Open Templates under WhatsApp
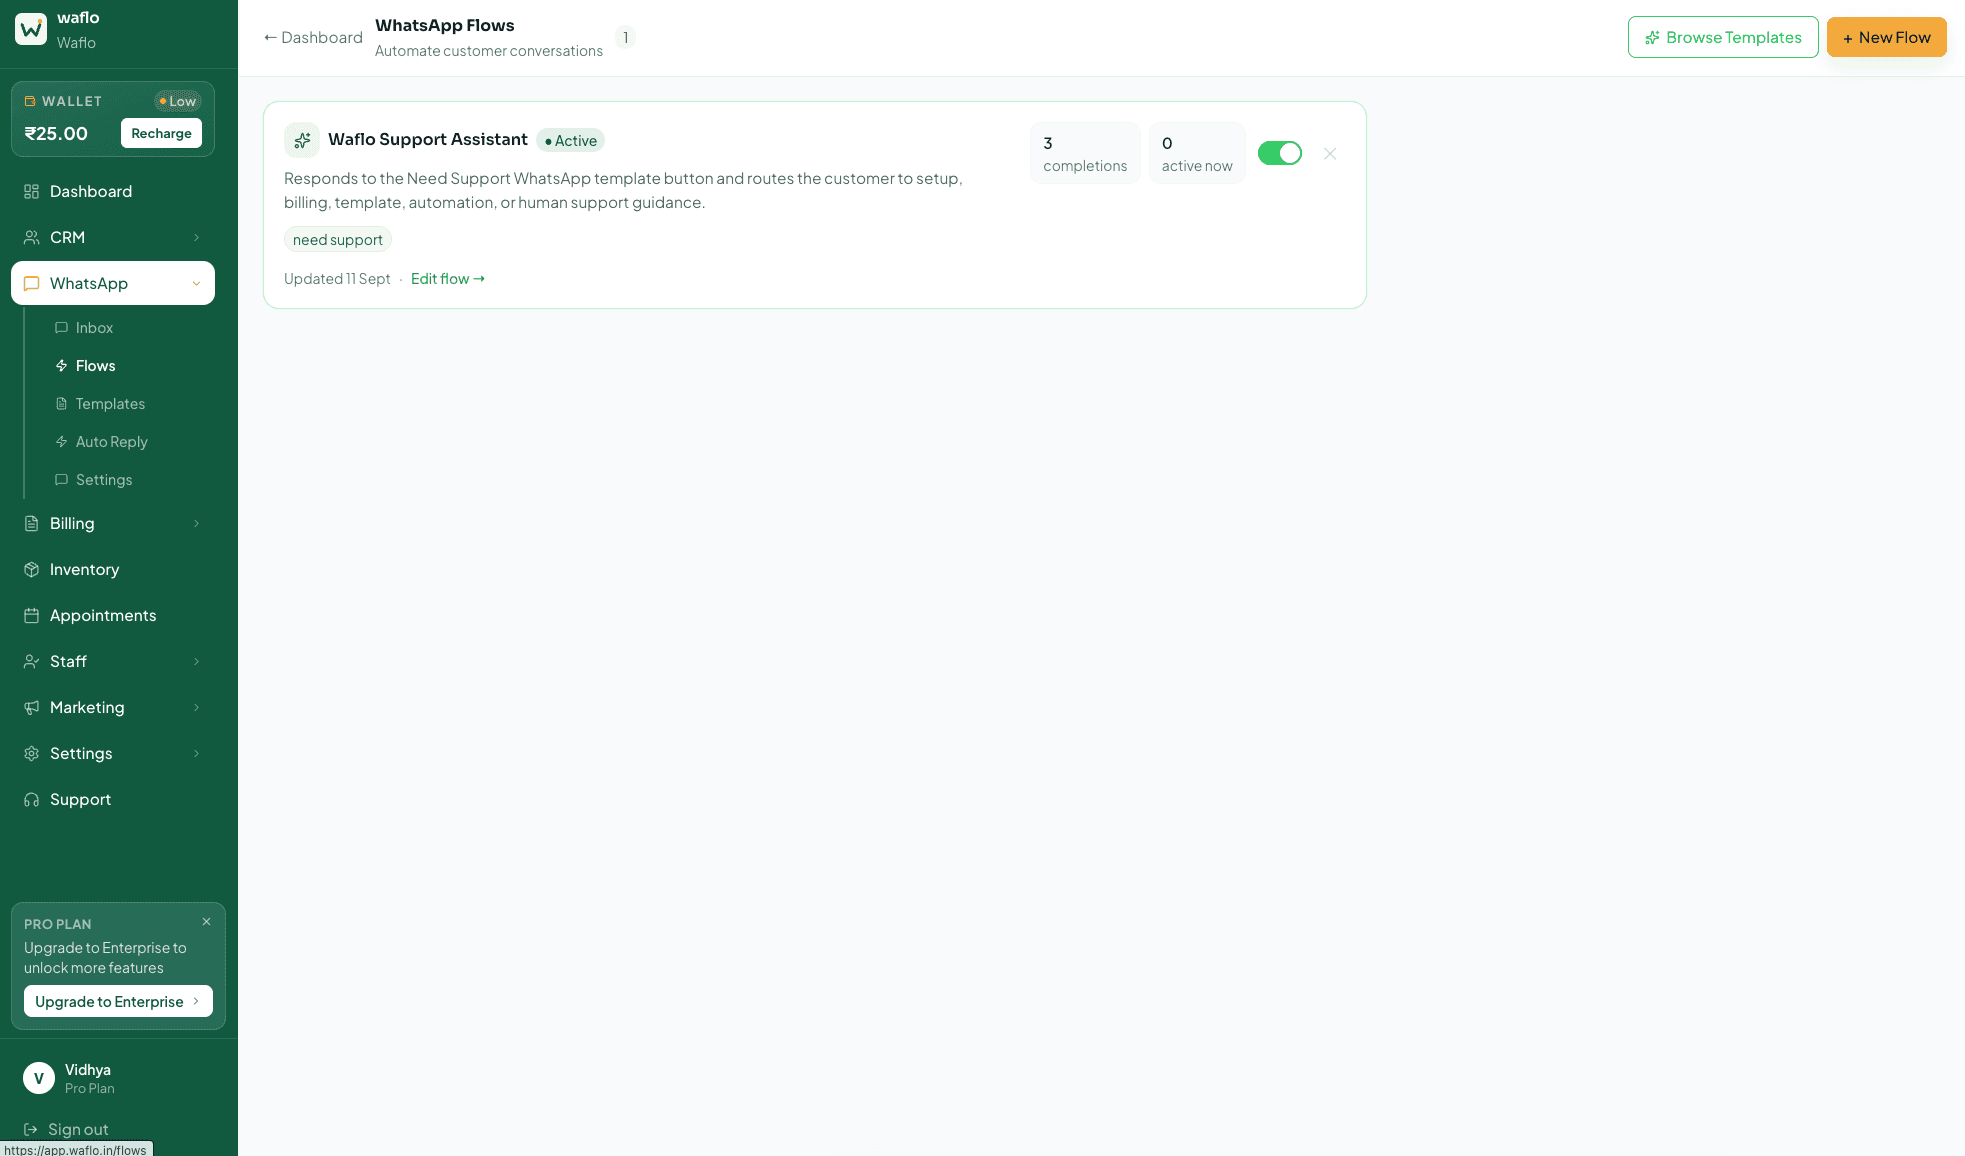The height and width of the screenshot is (1156, 1965). coord(110,403)
